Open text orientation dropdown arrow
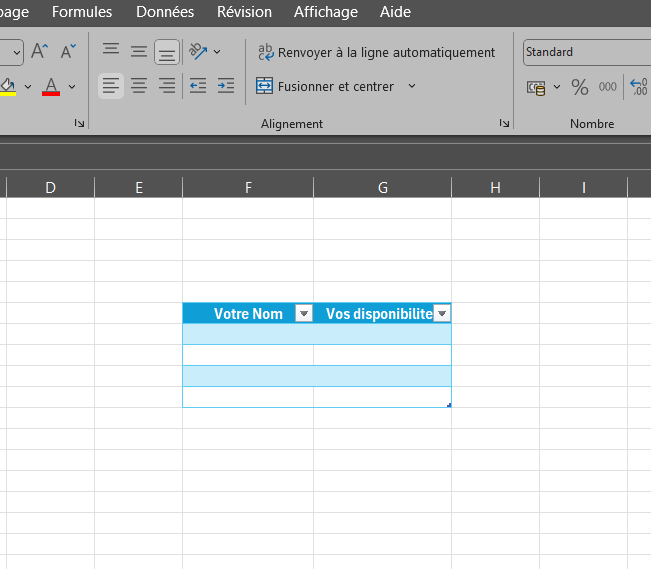This screenshot has width=651, height=569. pos(217,52)
